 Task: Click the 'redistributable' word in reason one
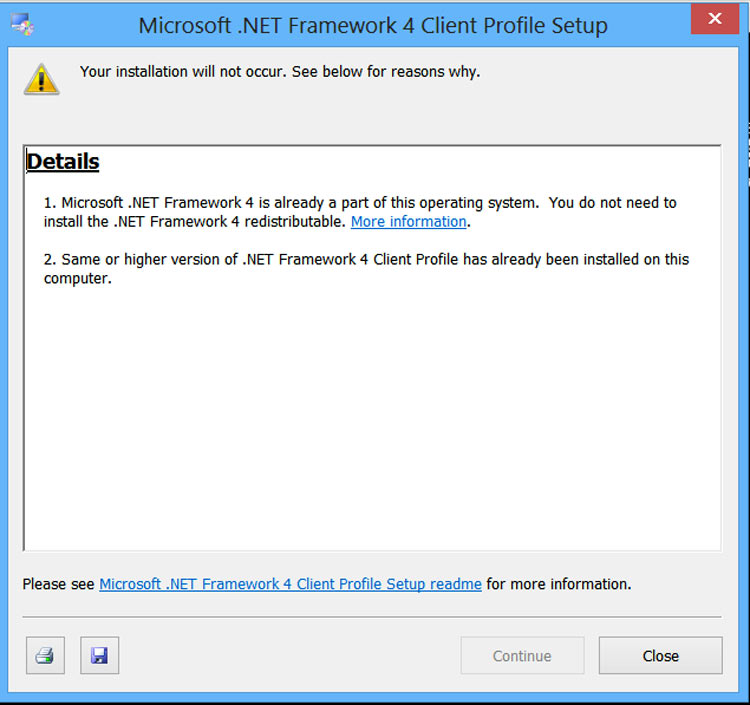click(296, 222)
